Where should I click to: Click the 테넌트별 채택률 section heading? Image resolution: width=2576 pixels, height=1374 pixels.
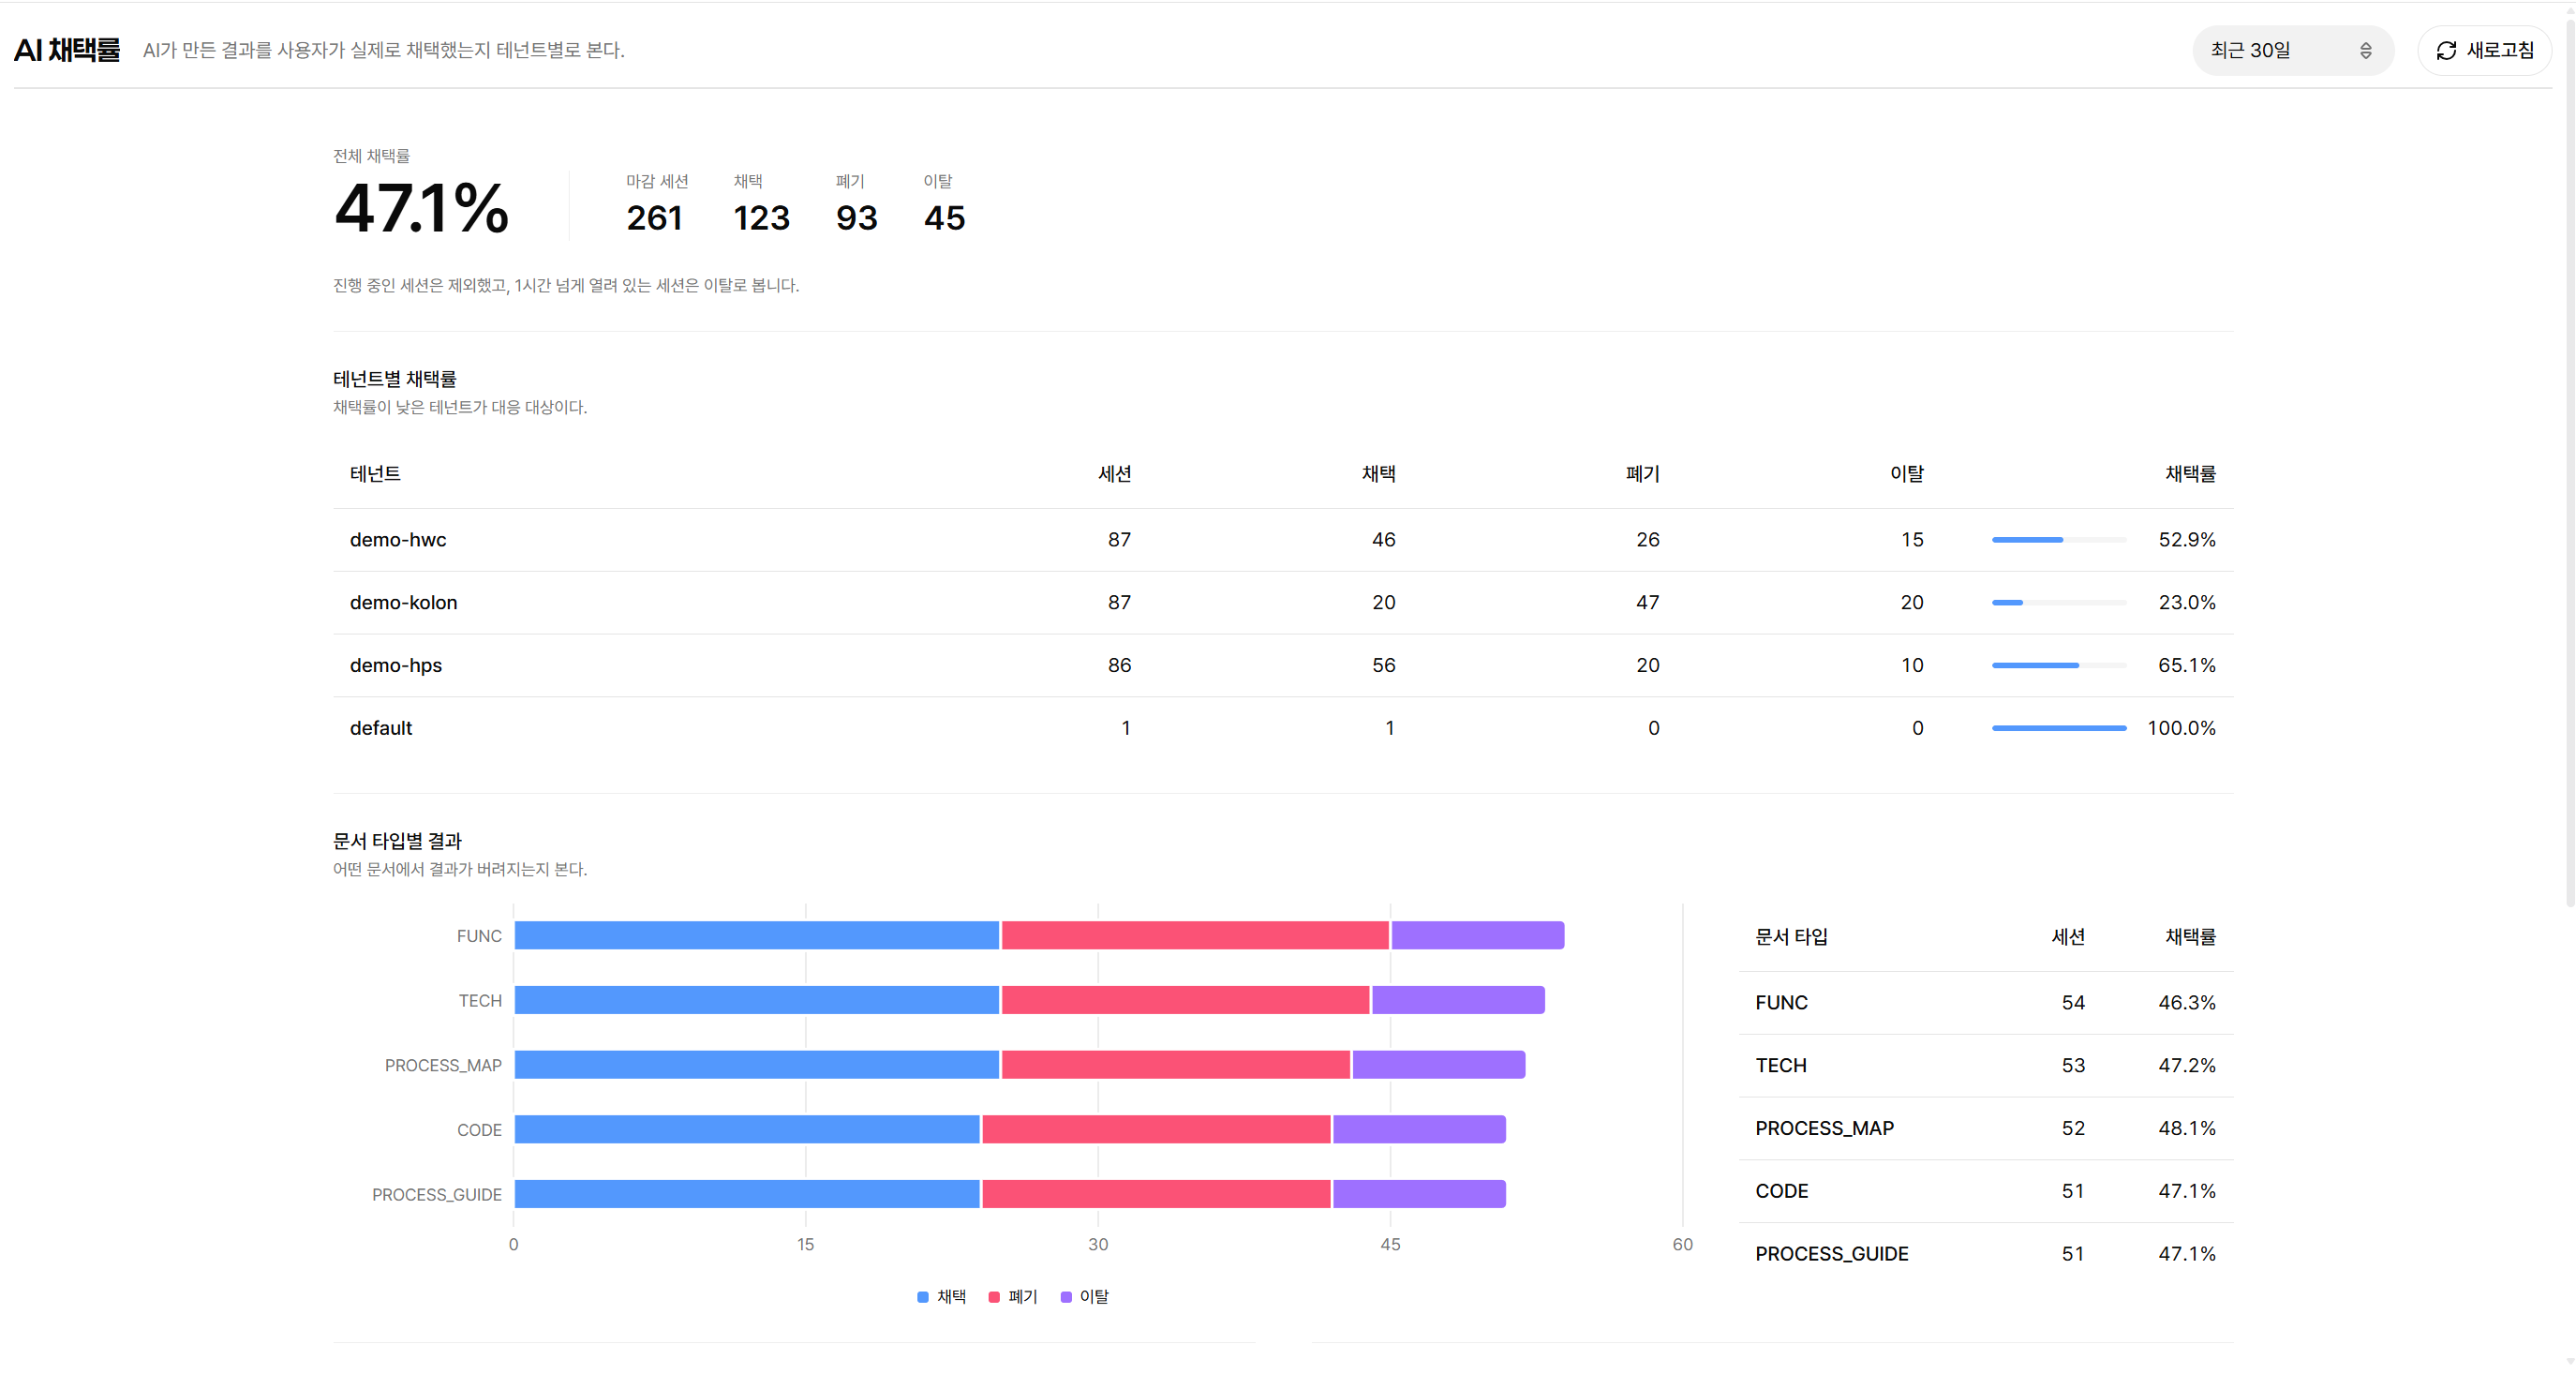coord(395,379)
